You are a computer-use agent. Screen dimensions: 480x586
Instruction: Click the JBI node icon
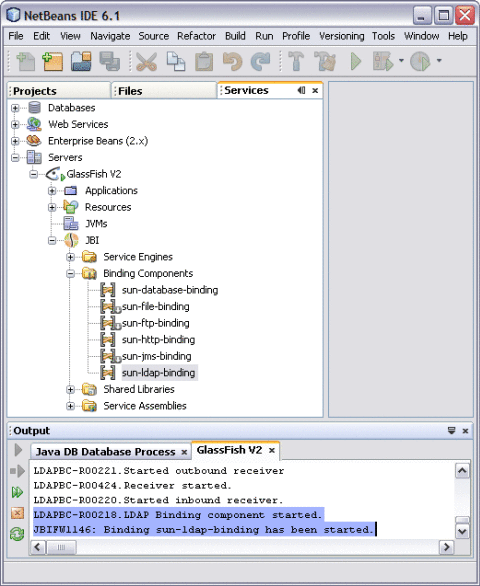click(x=71, y=240)
